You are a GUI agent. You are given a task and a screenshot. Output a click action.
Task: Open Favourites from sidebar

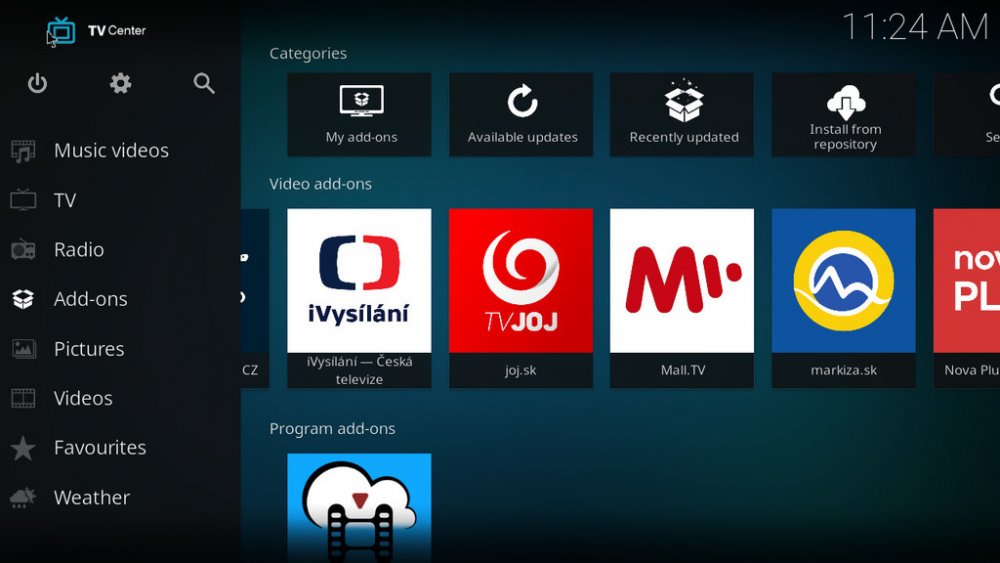coord(99,448)
